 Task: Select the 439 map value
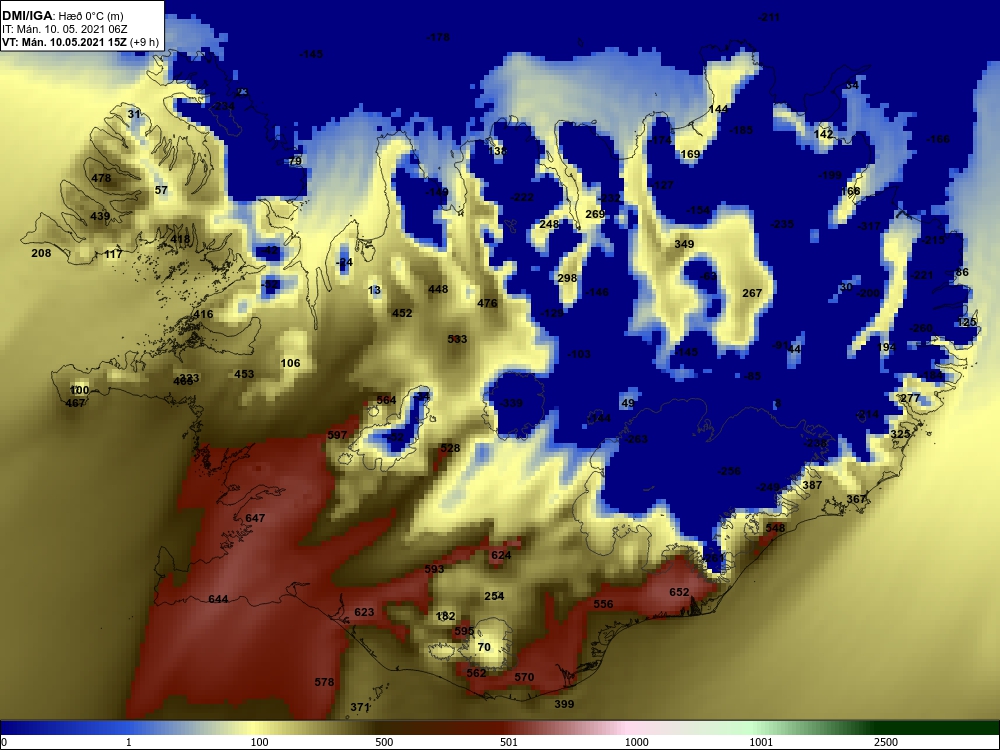(x=100, y=216)
